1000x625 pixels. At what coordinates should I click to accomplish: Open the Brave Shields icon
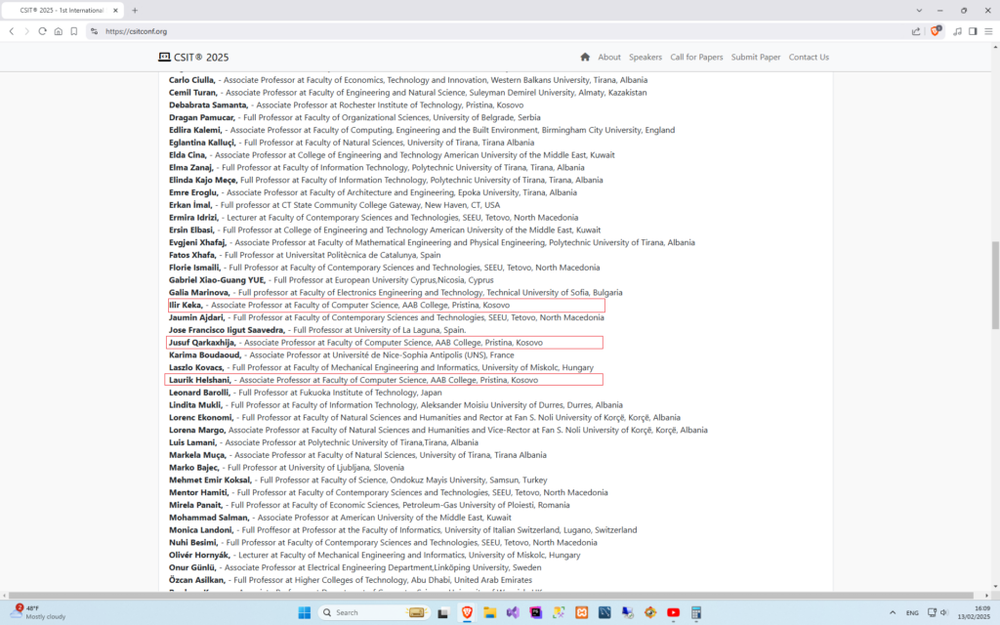tap(935, 31)
